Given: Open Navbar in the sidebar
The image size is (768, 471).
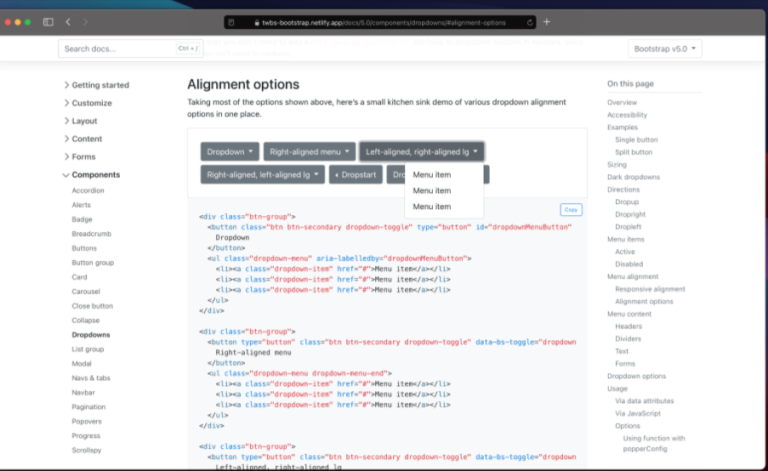Looking at the screenshot, I should [x=83, y=393].
